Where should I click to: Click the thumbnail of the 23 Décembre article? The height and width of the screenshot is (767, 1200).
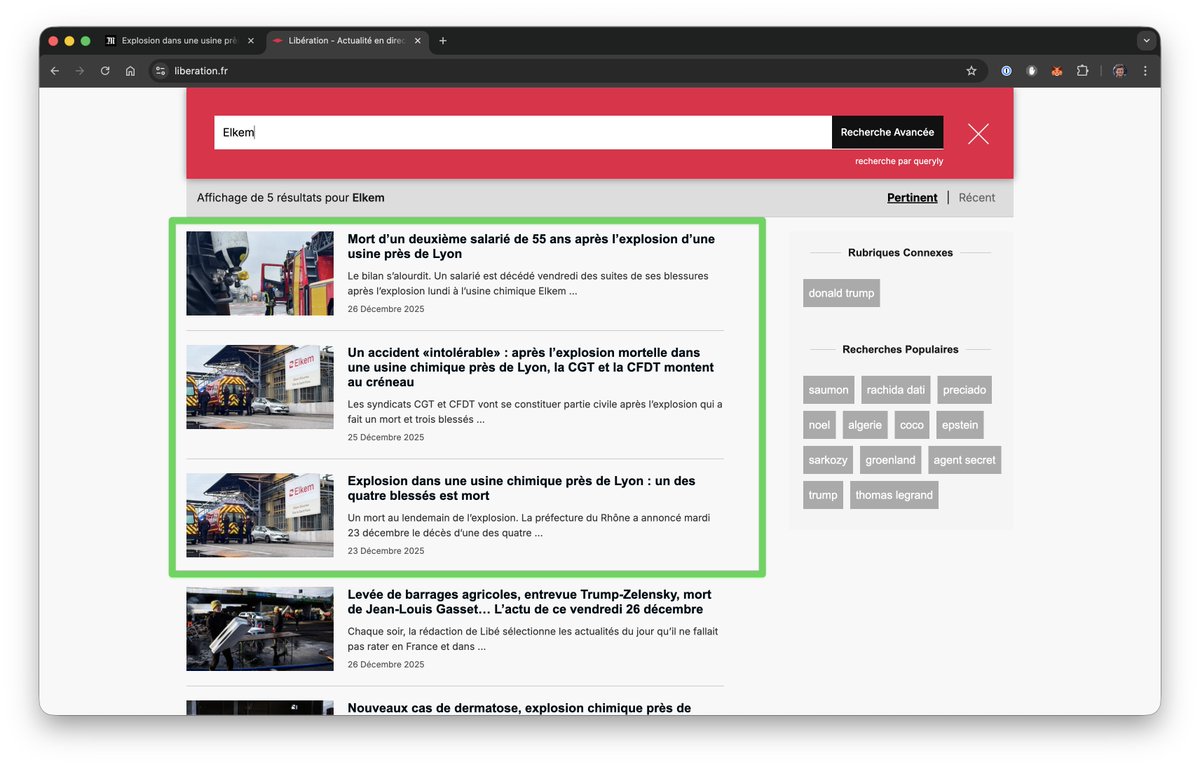coord(260,515)
